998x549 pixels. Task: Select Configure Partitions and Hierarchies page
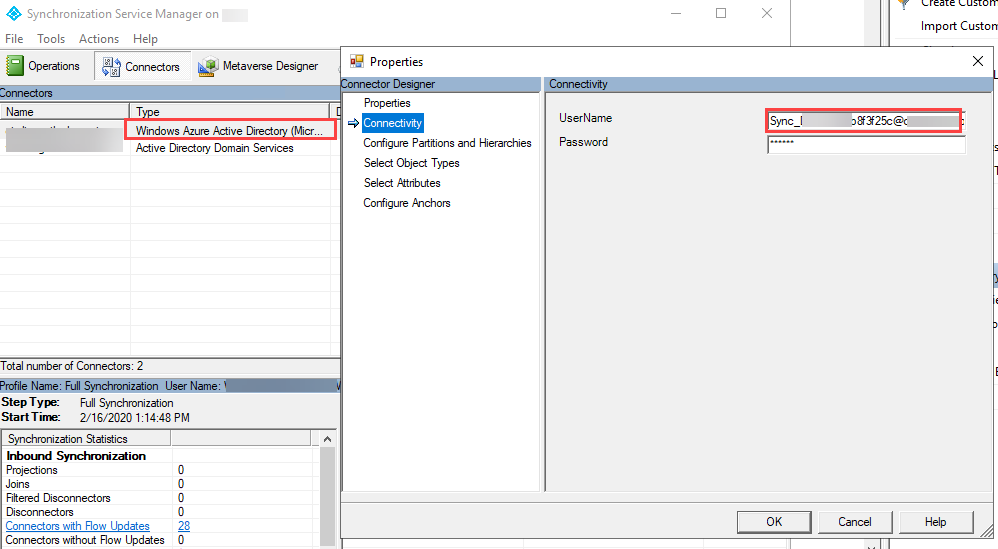point(447,143)
